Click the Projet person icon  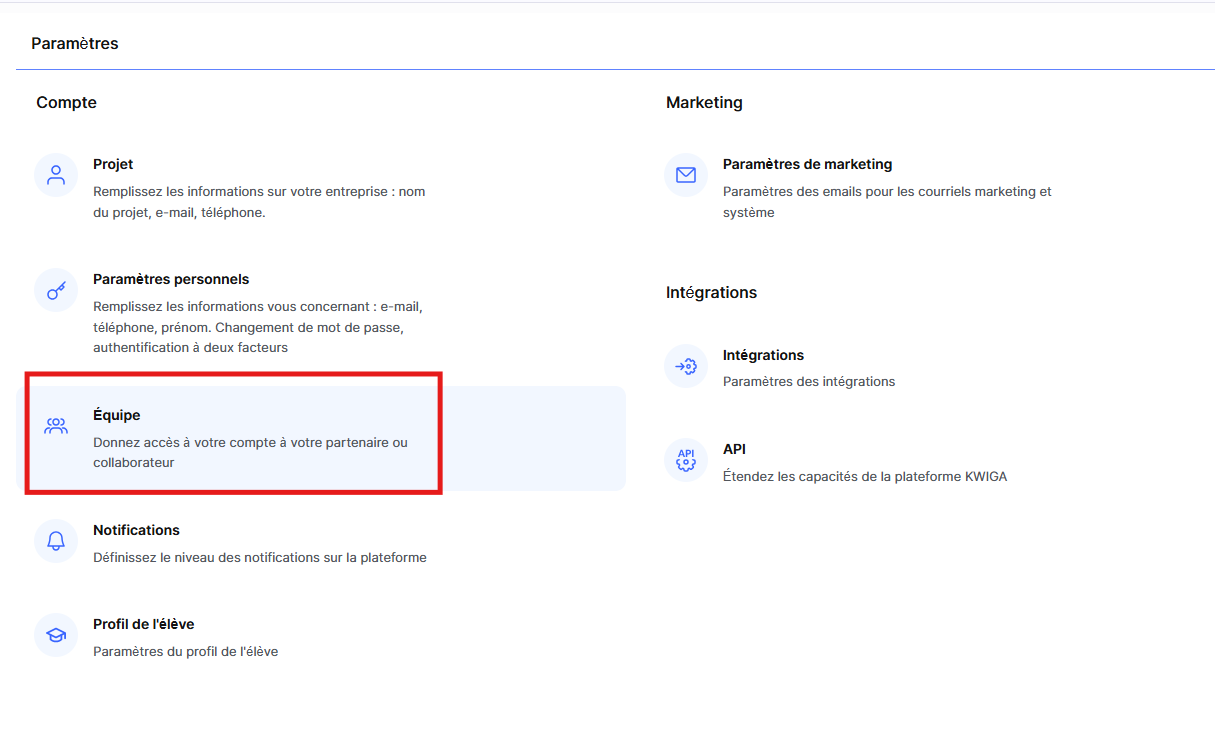[56, 175]
